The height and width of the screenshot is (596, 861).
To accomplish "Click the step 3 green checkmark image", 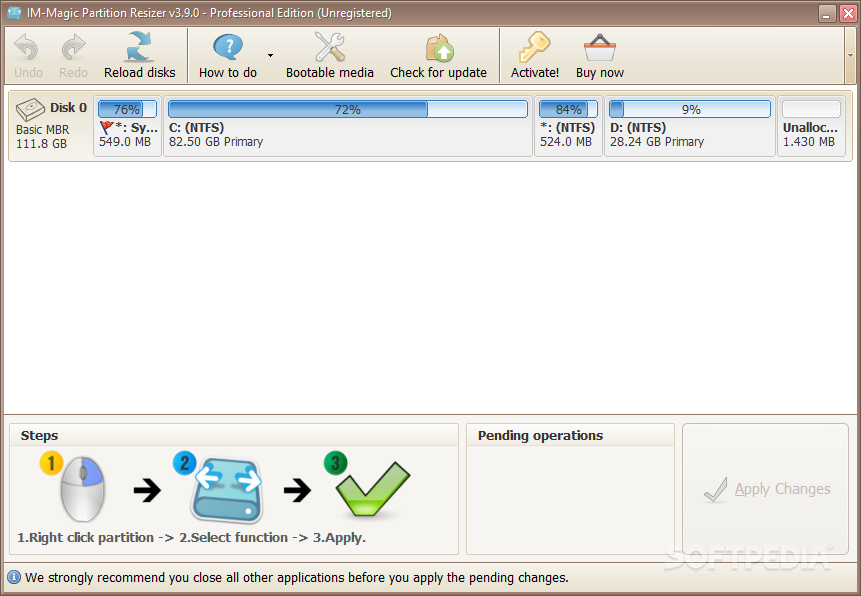I will (372, 489).
